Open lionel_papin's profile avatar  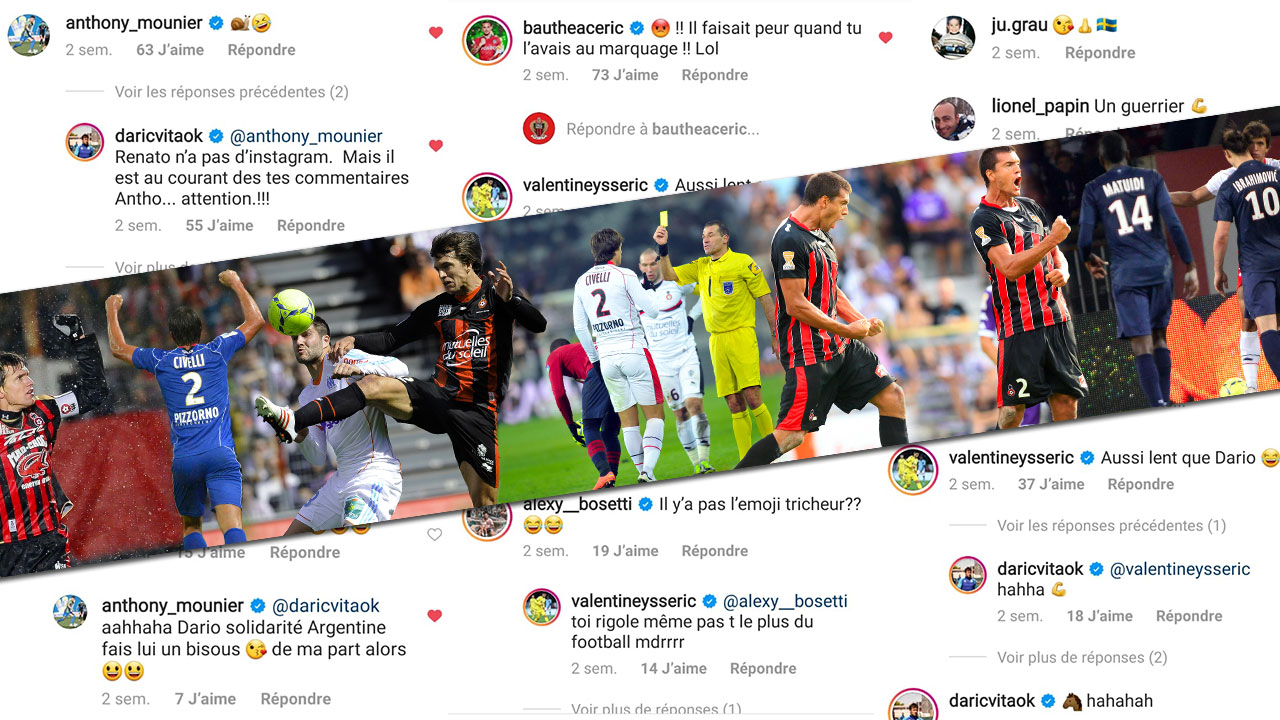953,119
